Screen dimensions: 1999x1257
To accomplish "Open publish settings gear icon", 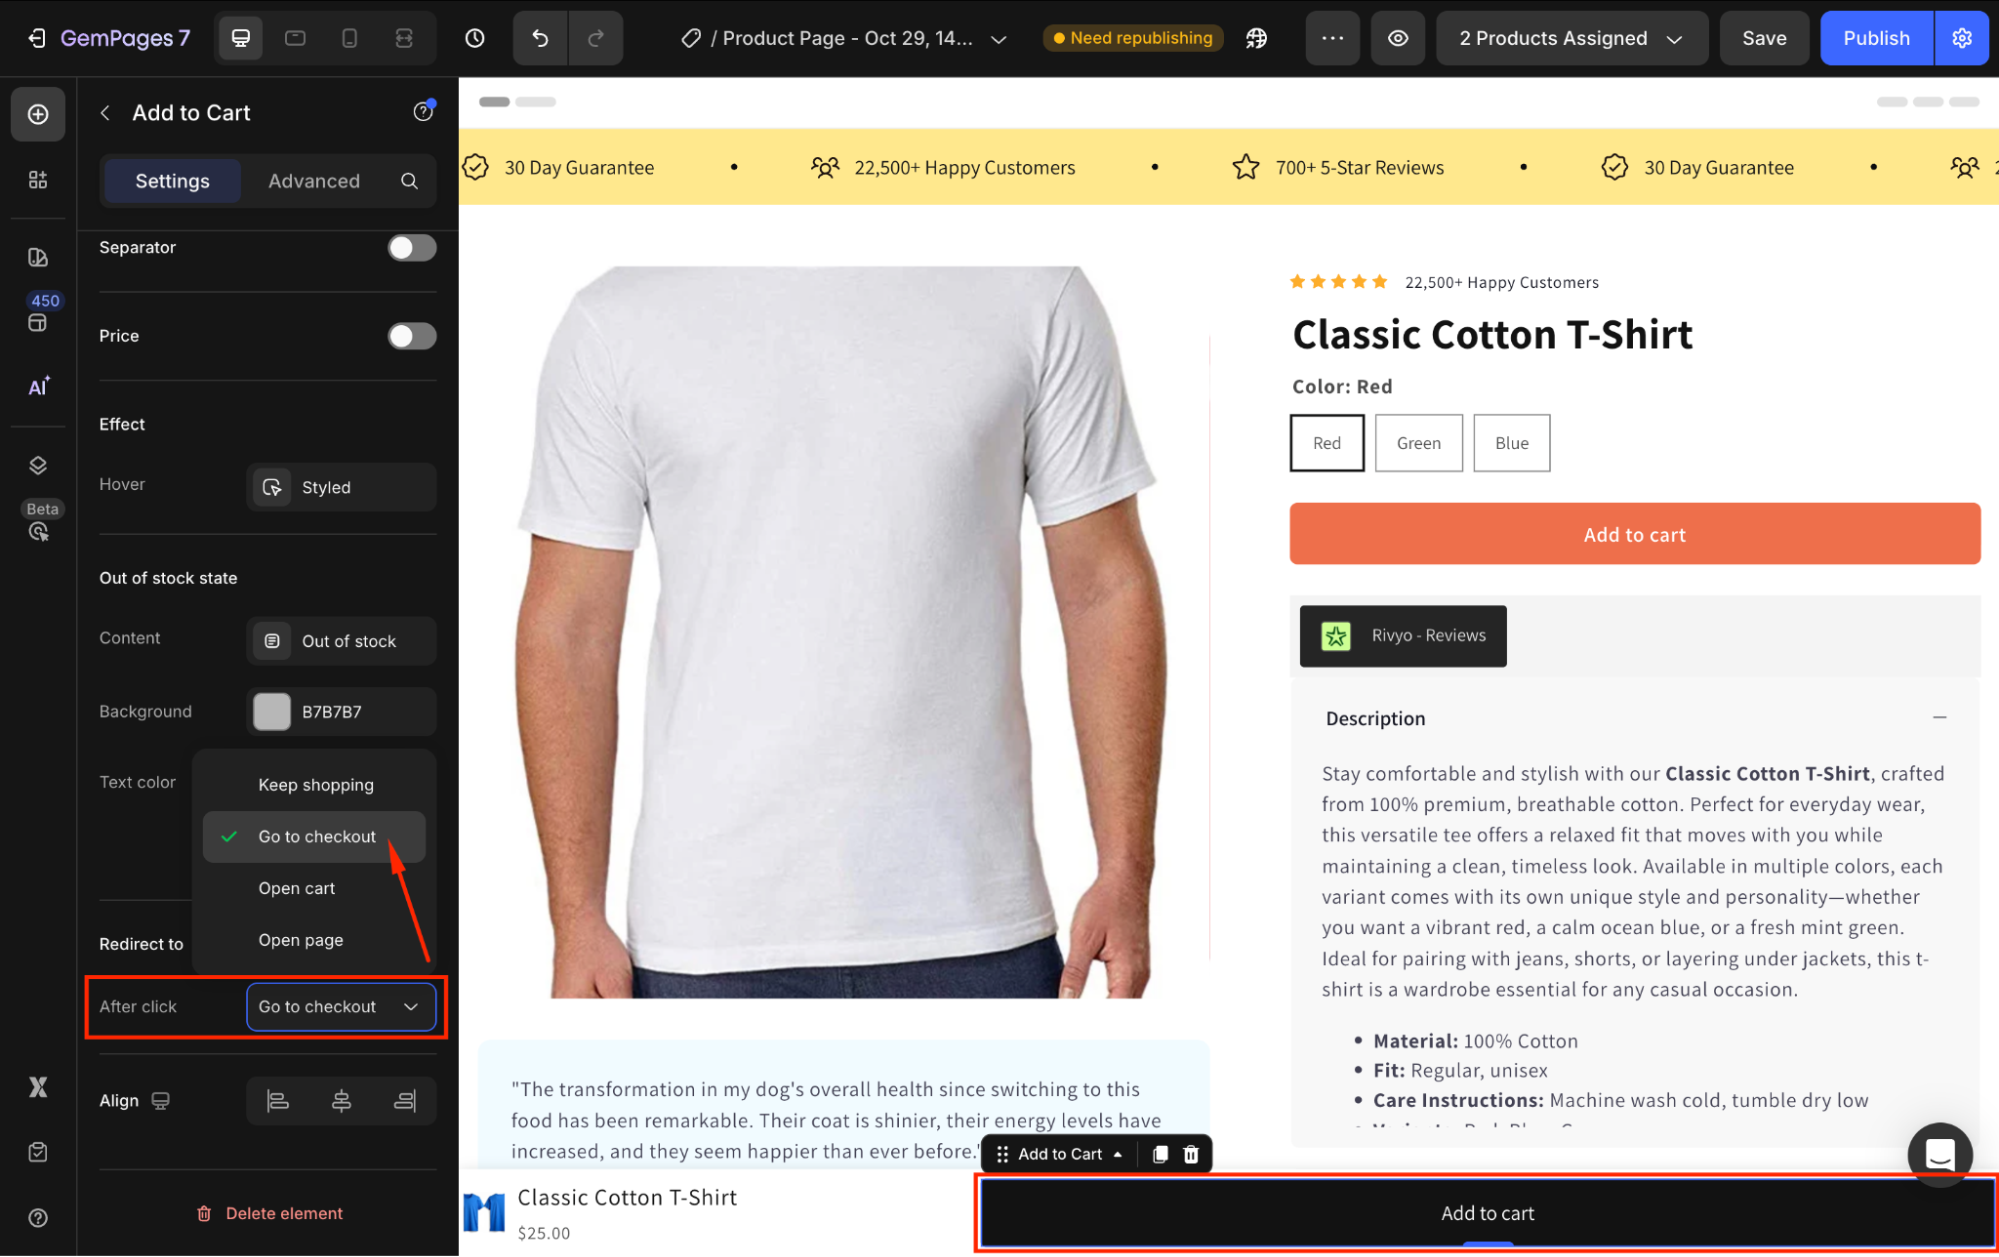I will pyautogui.click(x=1961, y=38).
